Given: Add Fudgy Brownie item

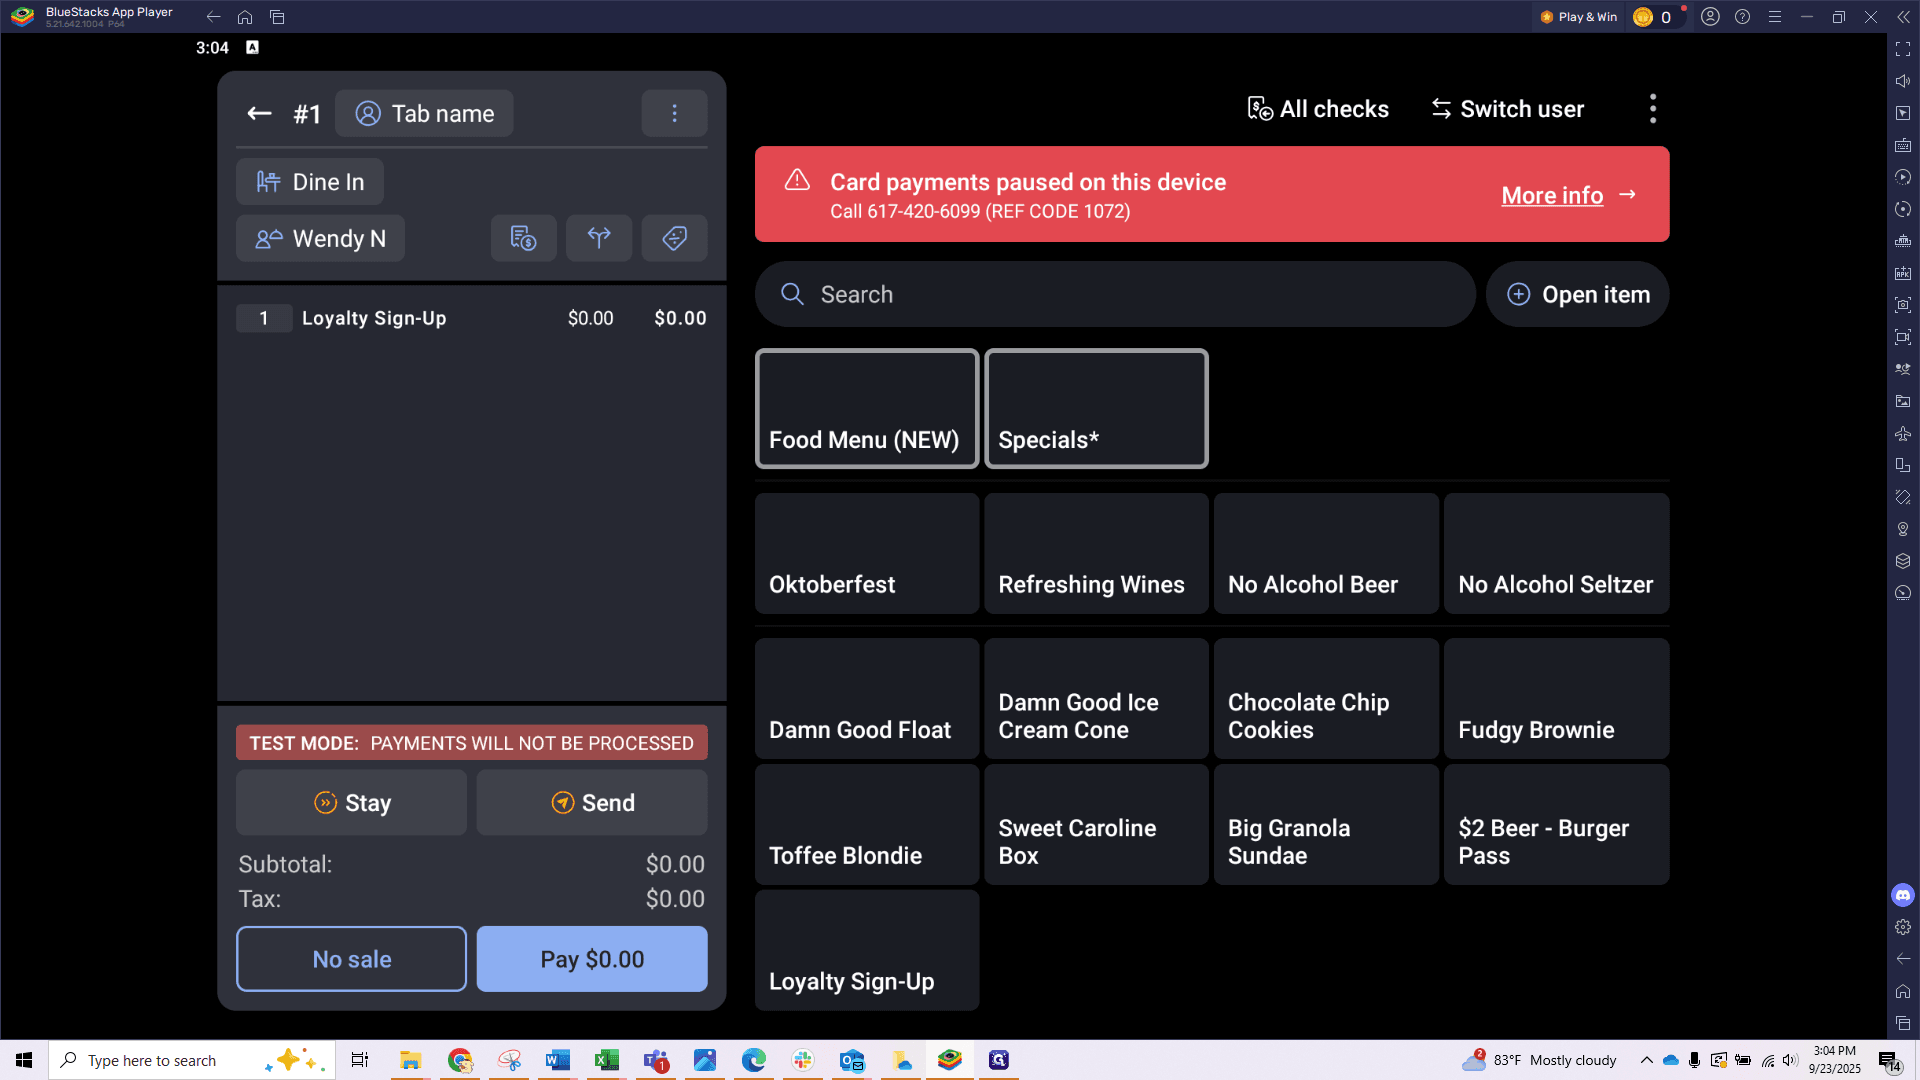Looking at the screenshot, I should (1556, 698).
